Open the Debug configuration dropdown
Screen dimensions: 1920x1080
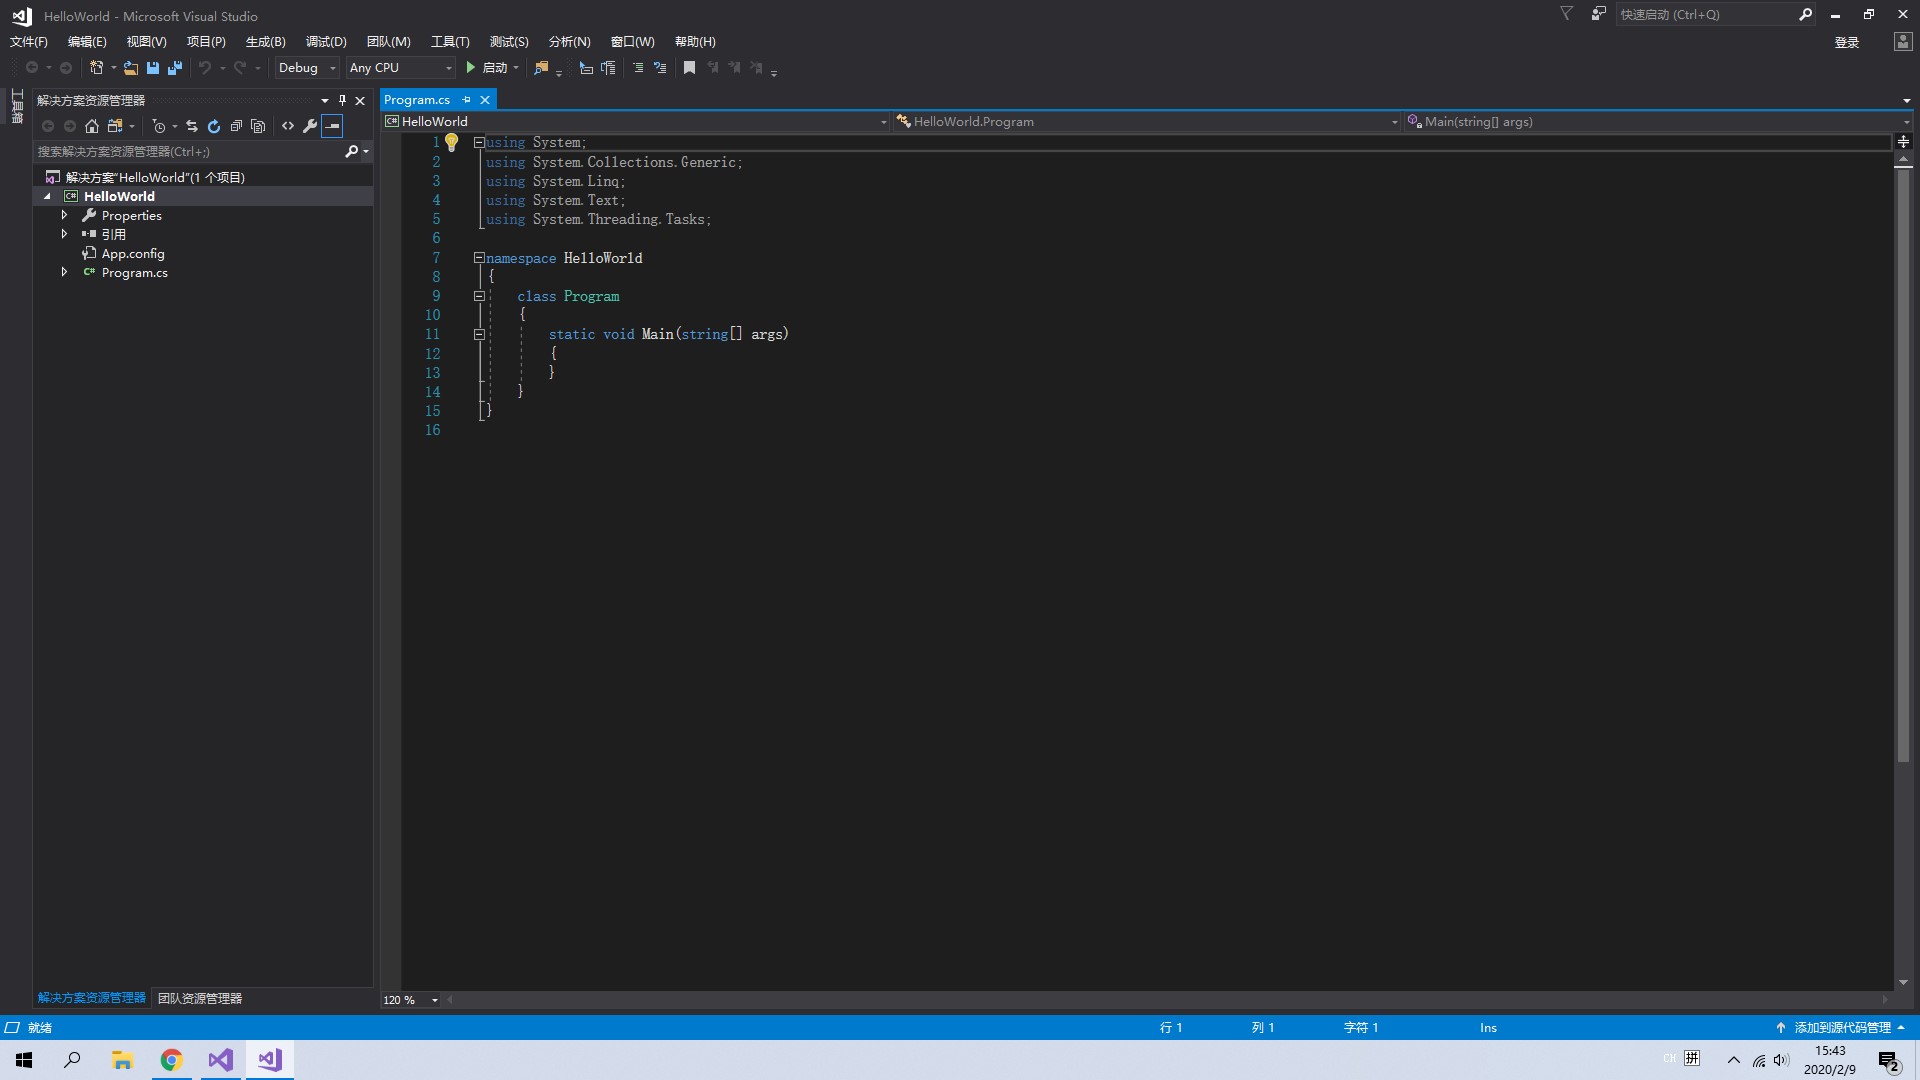click(x=307, y=68)
